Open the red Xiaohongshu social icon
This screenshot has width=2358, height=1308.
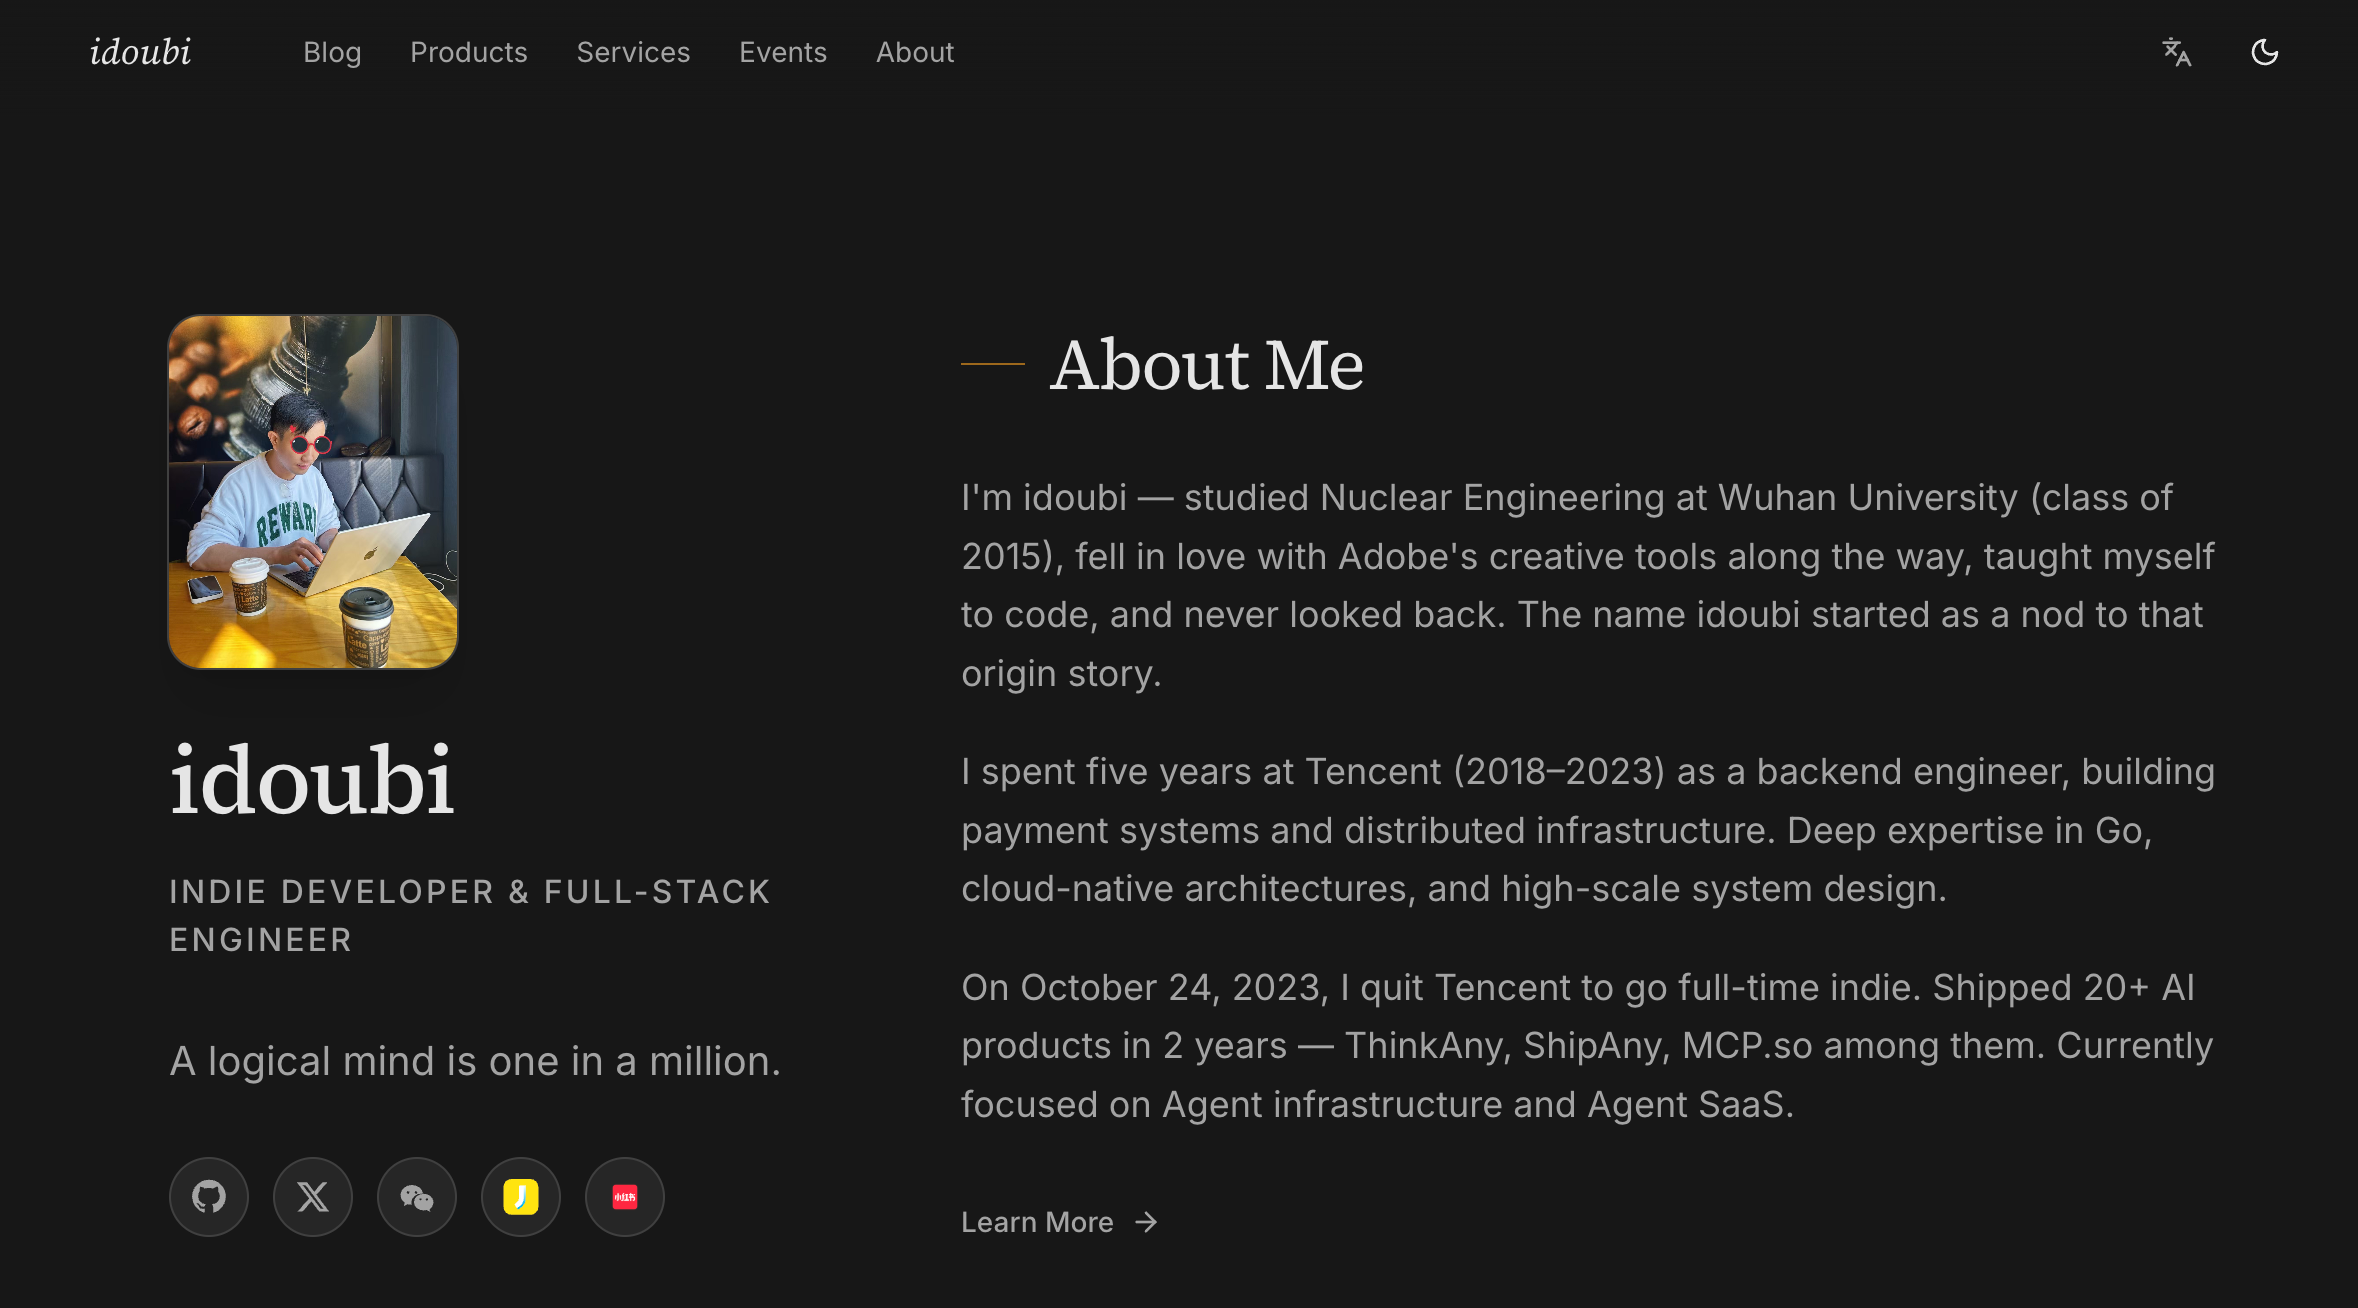(625, 1197)
